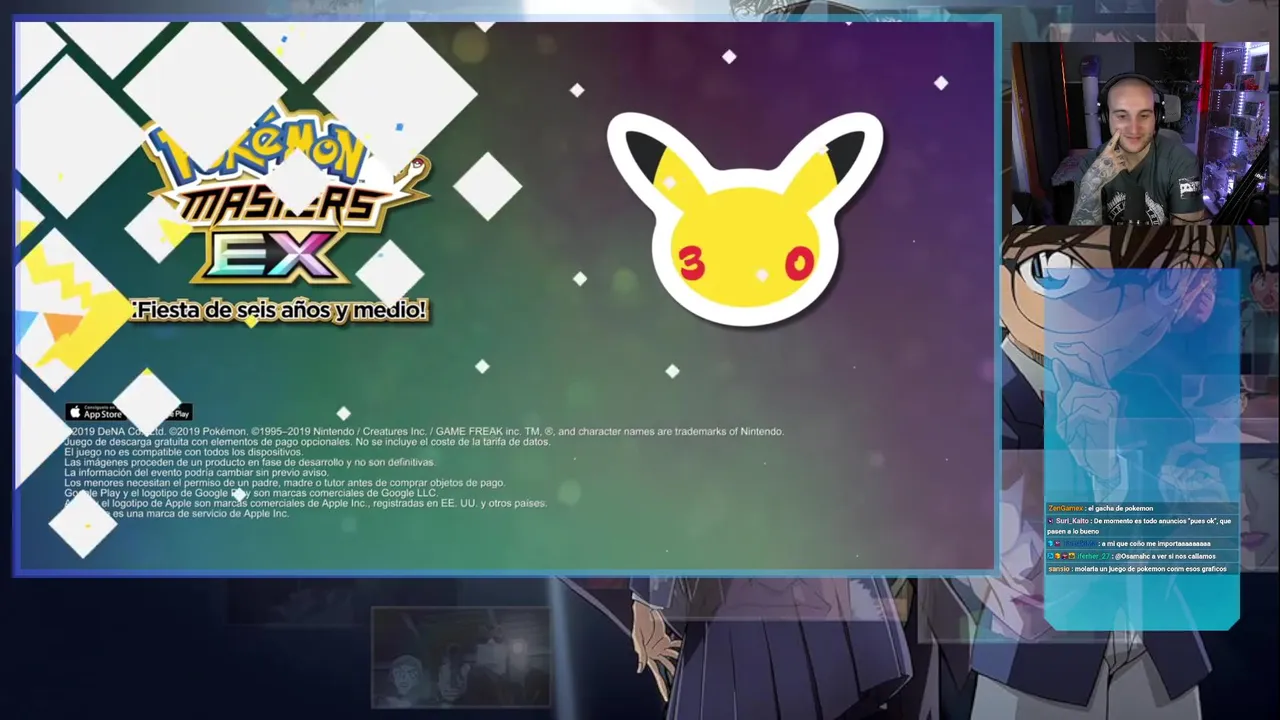Click the 'marcas comerciales de Google LLC' line
Viewport: 1280px width, 720px height.
(251, 493)
